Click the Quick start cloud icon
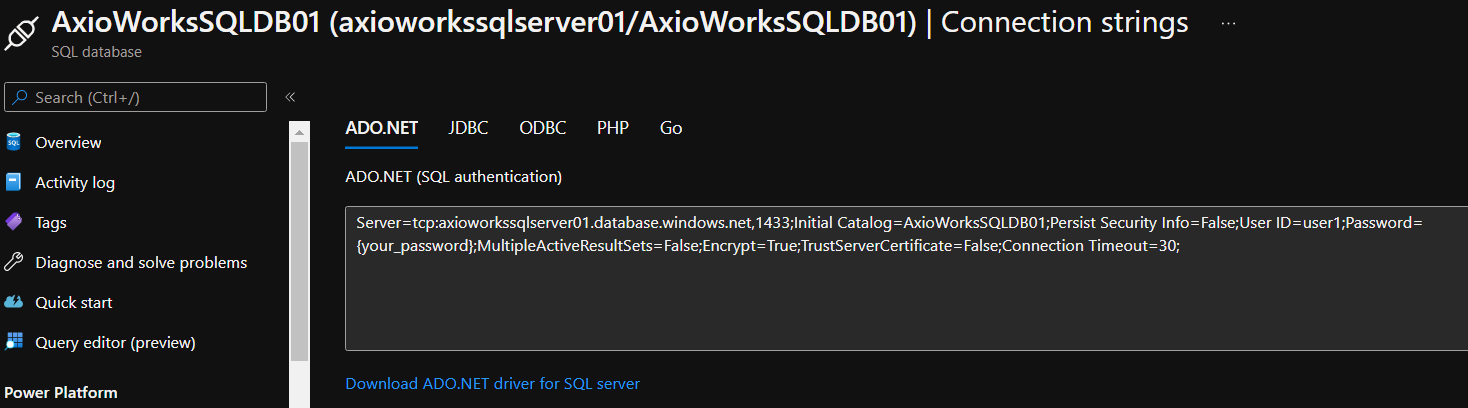The width and height of the screenshot is (1468, 408). pyautogui.click(x=13, y=302)
